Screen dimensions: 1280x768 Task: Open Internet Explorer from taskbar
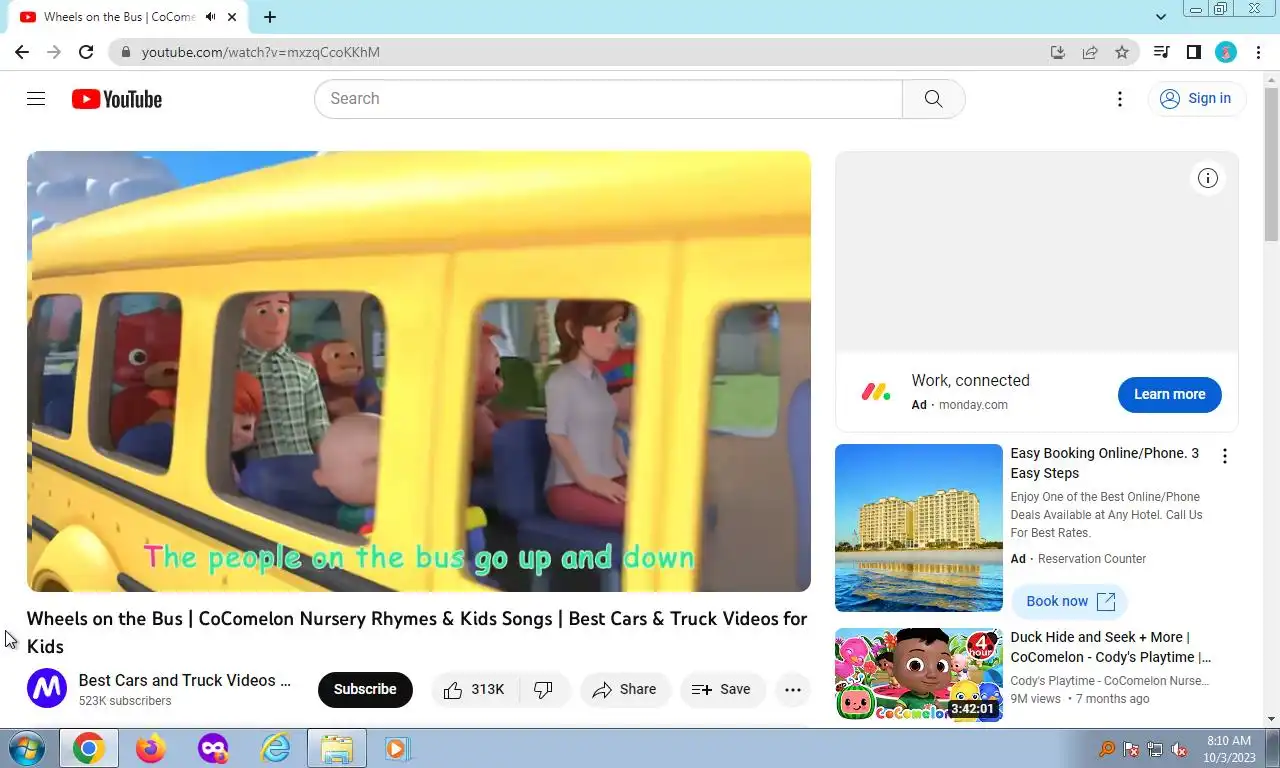275,748
